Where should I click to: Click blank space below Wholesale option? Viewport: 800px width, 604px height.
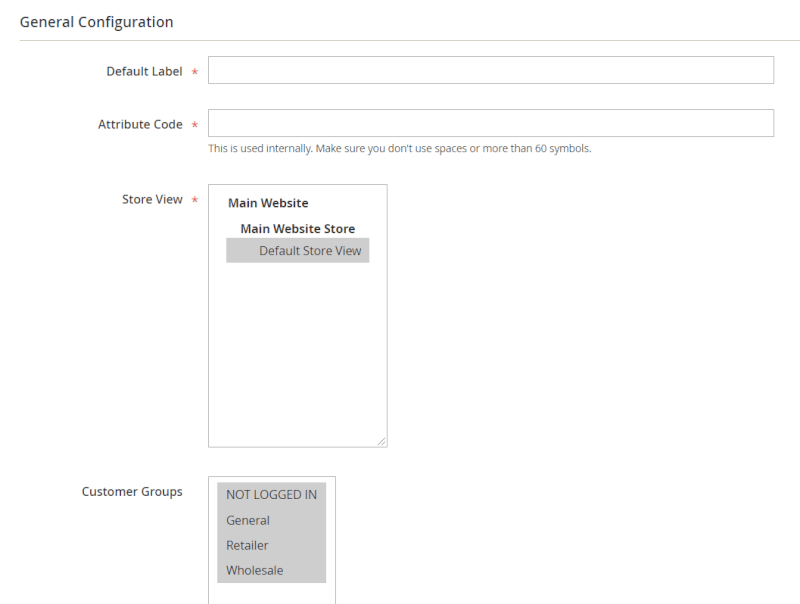pyautogui.click(x=271, y=593)
